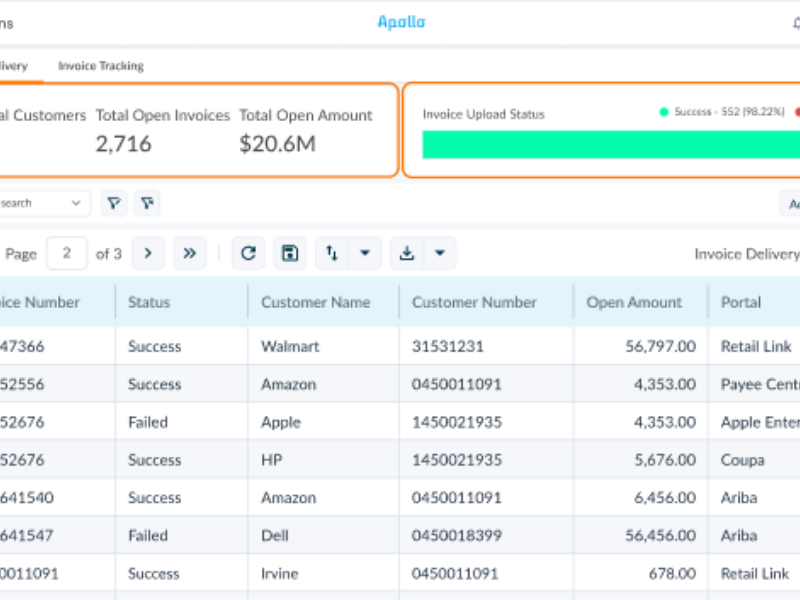Click the Status column header
800x600 pixels.
(x=149, y=302)
